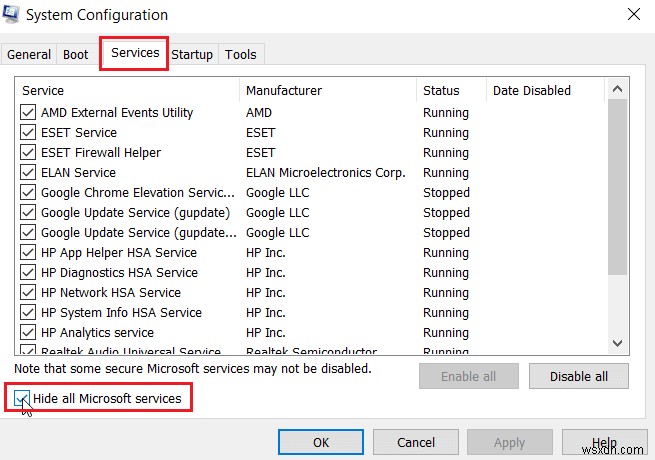This screenshot has width=655, height=460.
Task: Click the Disable all button
Action: click(578, 376)
